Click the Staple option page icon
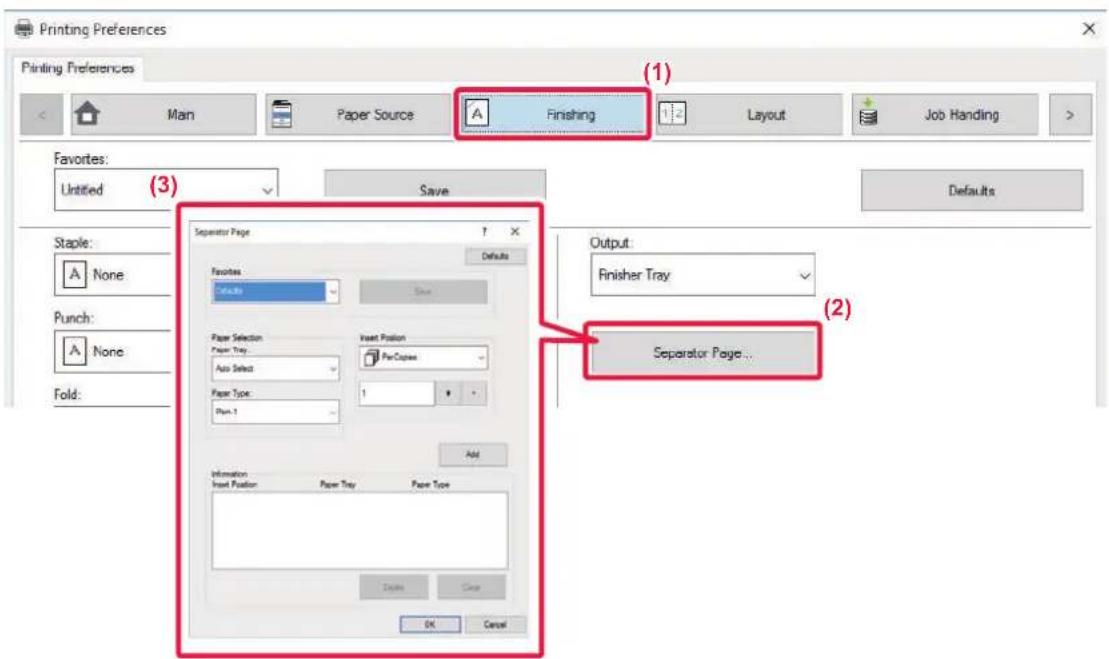Viewport: 1109px width, 659px height. point(74,274)
